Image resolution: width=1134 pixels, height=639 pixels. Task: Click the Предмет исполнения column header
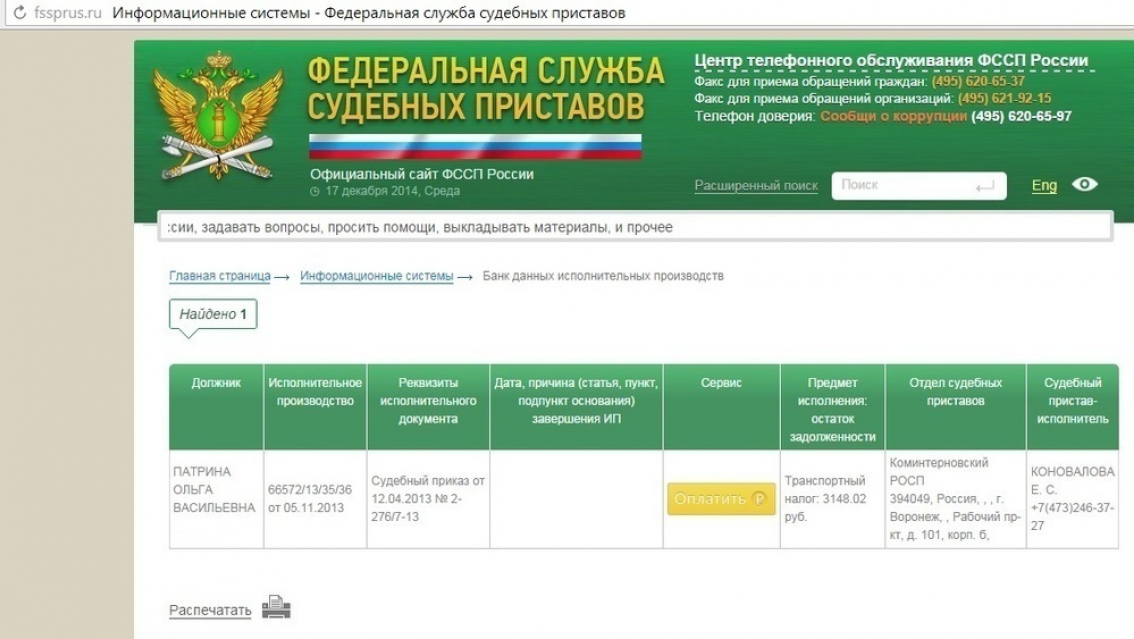point(832,408)
